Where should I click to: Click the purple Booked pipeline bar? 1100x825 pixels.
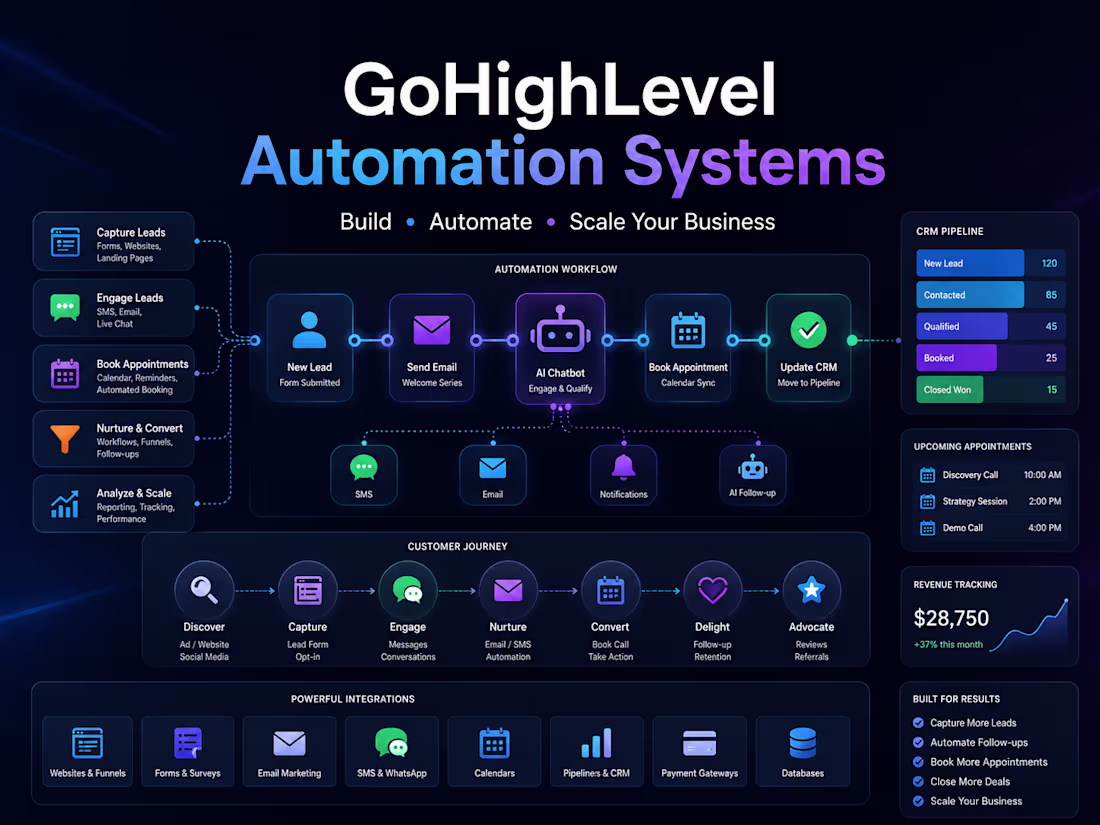[x=955, y=358]
